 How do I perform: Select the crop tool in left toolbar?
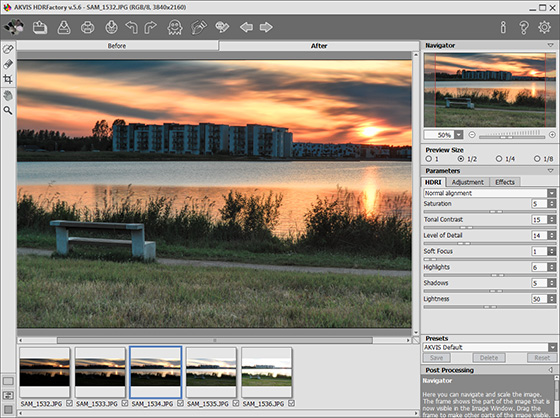click(8, 79)
